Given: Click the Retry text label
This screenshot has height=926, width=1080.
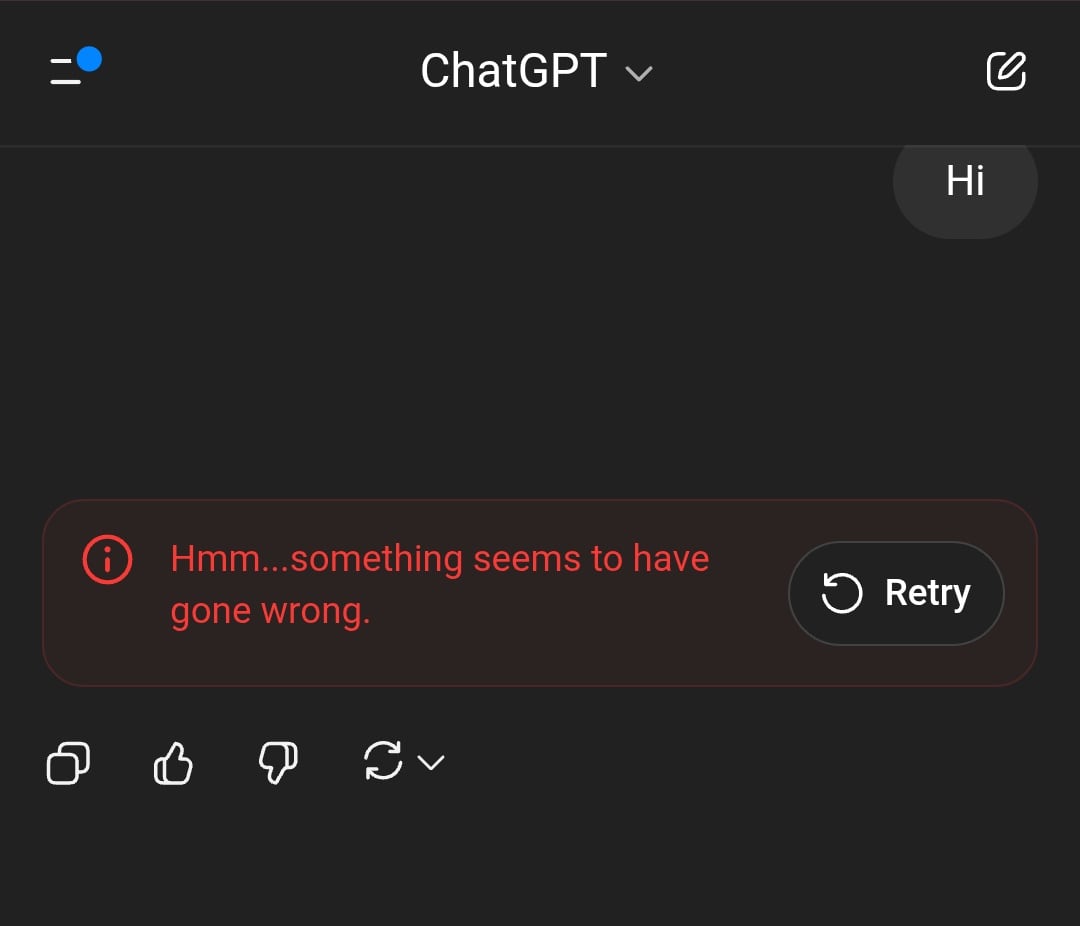Looking at the screenshot, I should 927,593.
